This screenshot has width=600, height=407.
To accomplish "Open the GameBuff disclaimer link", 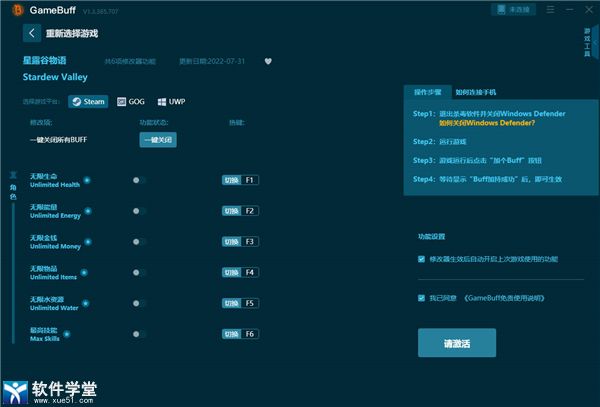I will click(504, 298).
